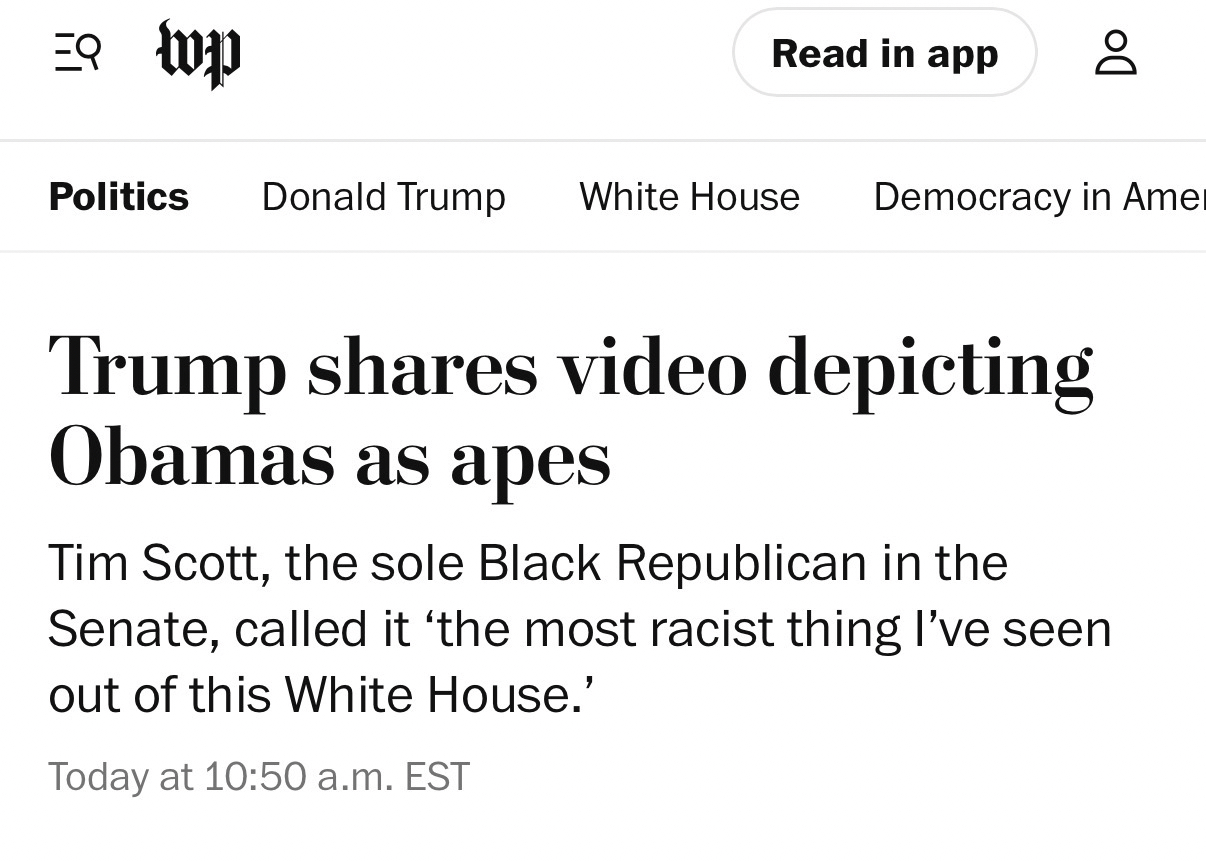Open the user account profile icon

click(1115, 53)
